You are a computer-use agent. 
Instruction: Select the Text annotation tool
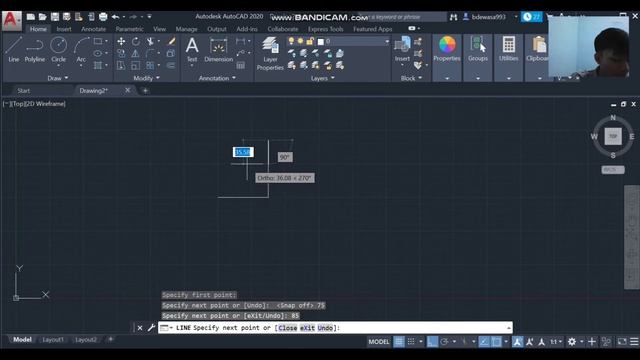coord(192,49)
